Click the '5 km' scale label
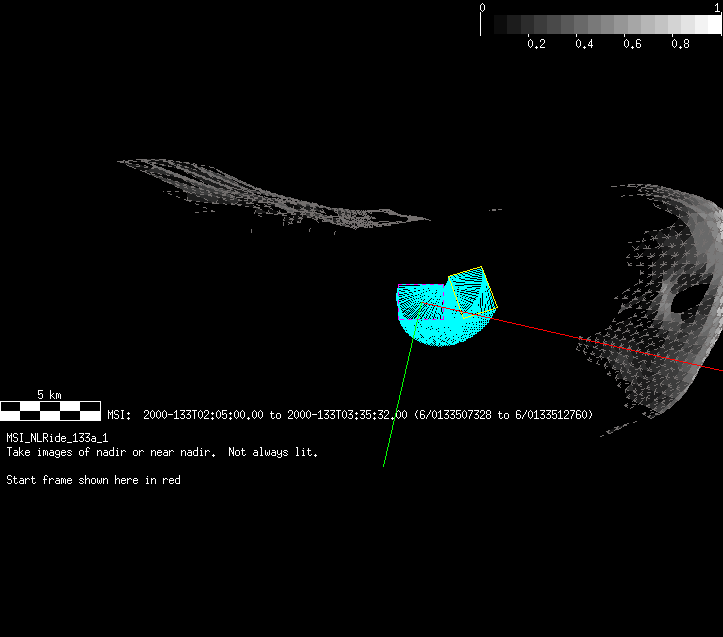The height and width of the screenshot is (637, 723). (49, 395)
